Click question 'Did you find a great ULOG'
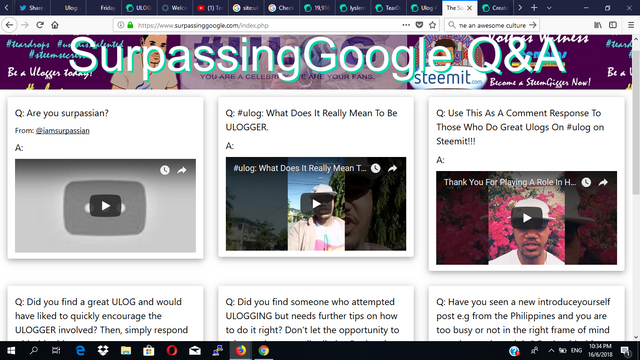 pyautogui.click(x=102, y=316)
